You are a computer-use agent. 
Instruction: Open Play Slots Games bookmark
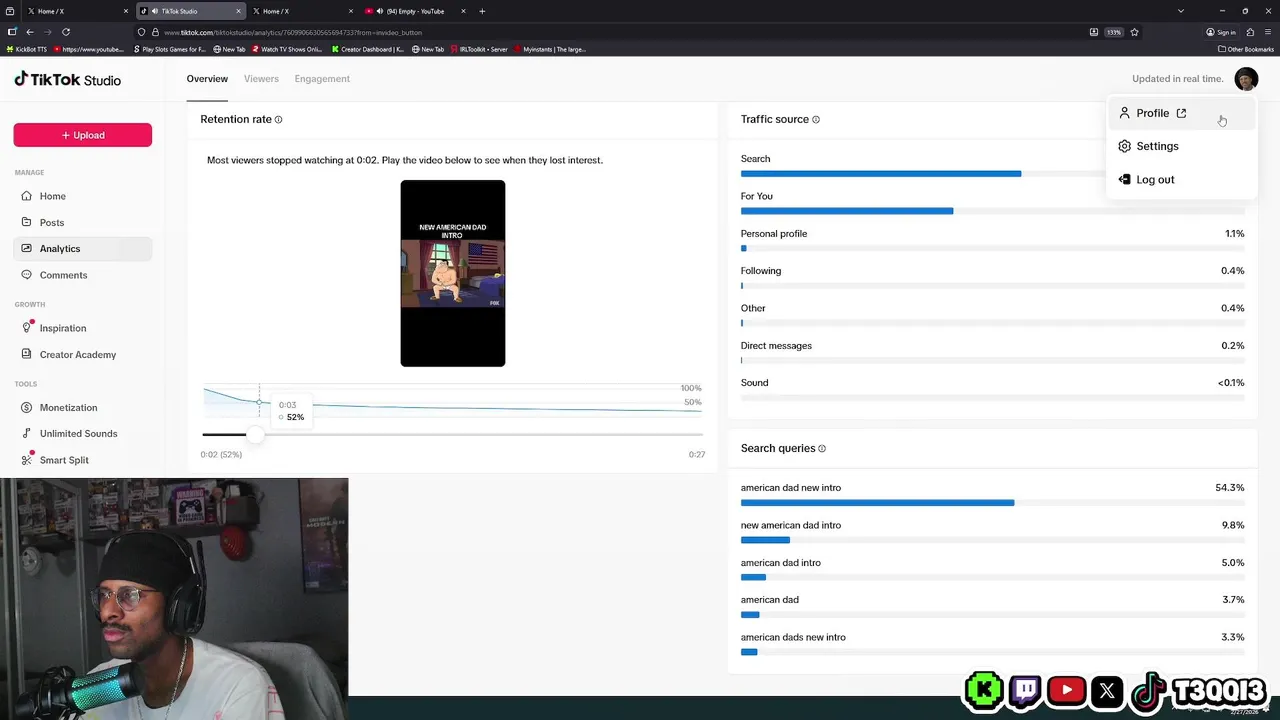[169, 49]
